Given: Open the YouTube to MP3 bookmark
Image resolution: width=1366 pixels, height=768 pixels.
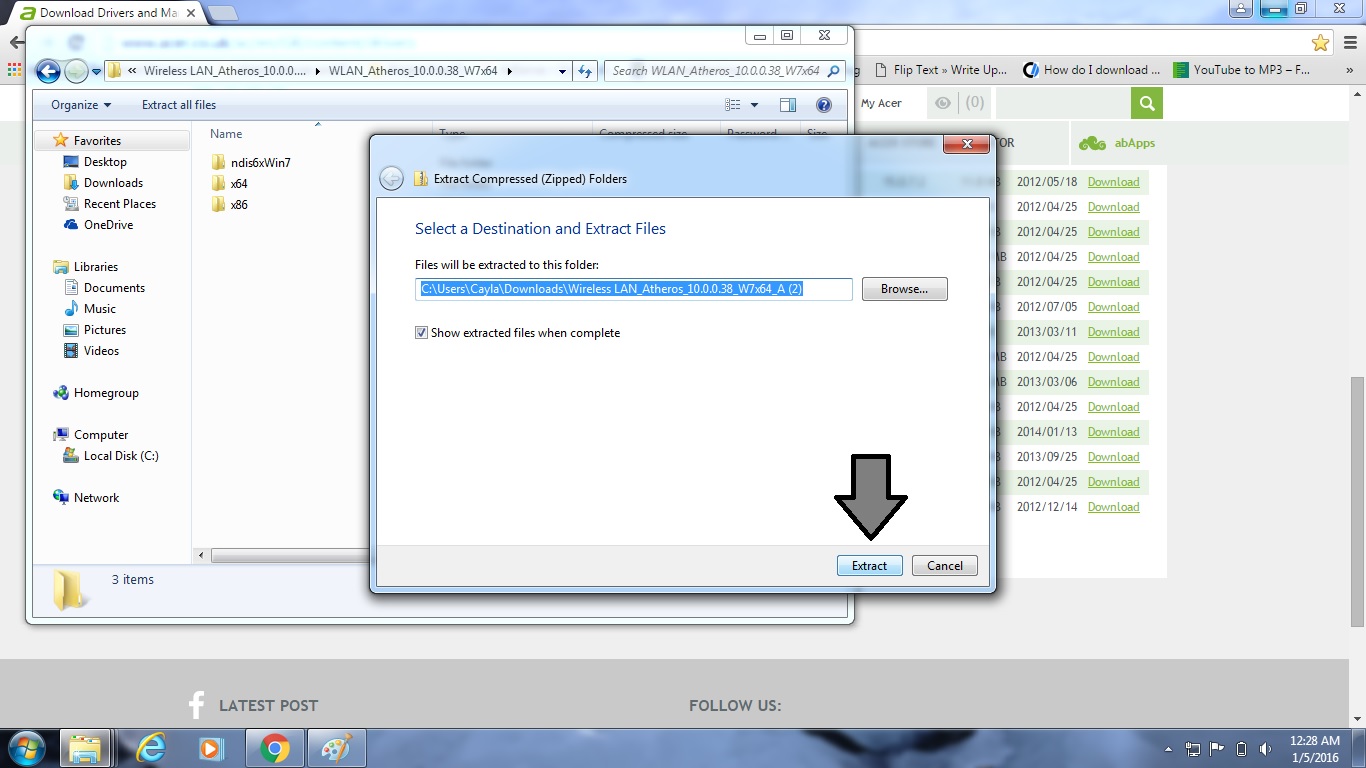Looking at the screenshot, I should 1242,70.
